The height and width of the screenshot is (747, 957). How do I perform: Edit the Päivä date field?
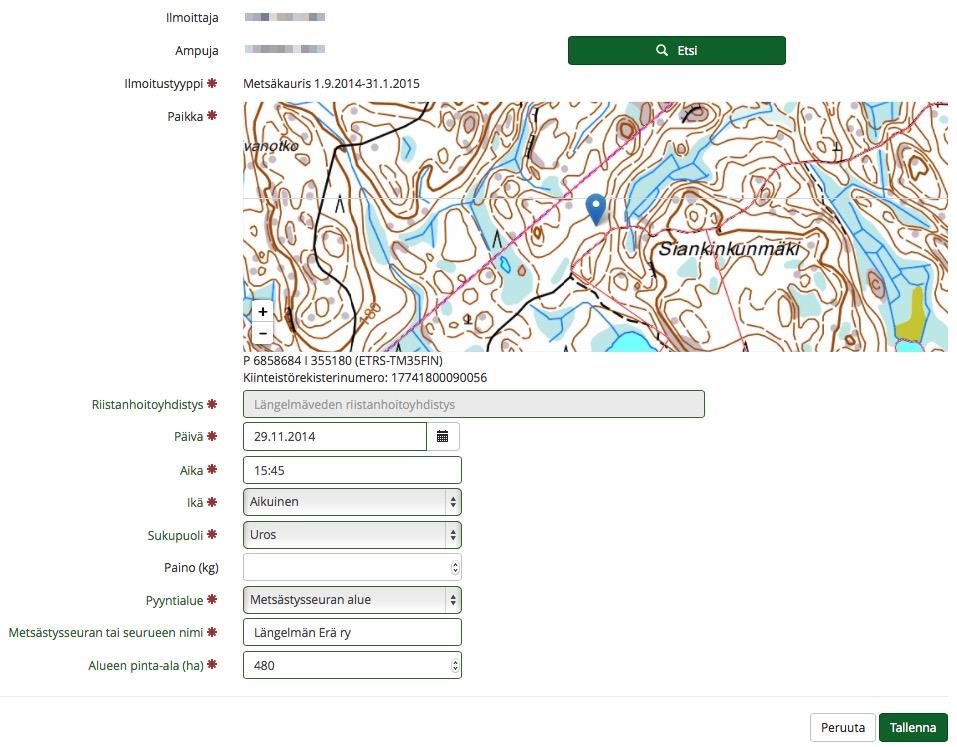pos(334,436)
